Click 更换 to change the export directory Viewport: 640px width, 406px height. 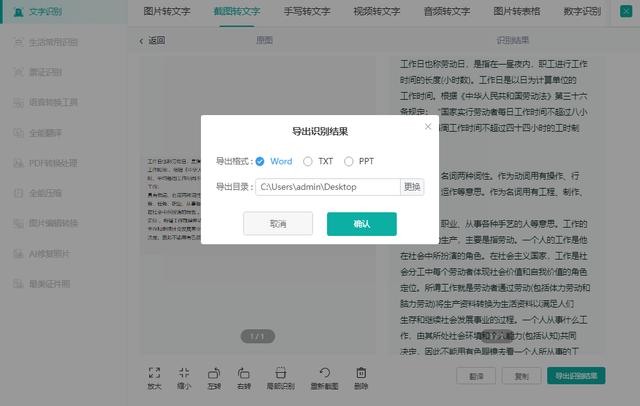pos(412,187)
